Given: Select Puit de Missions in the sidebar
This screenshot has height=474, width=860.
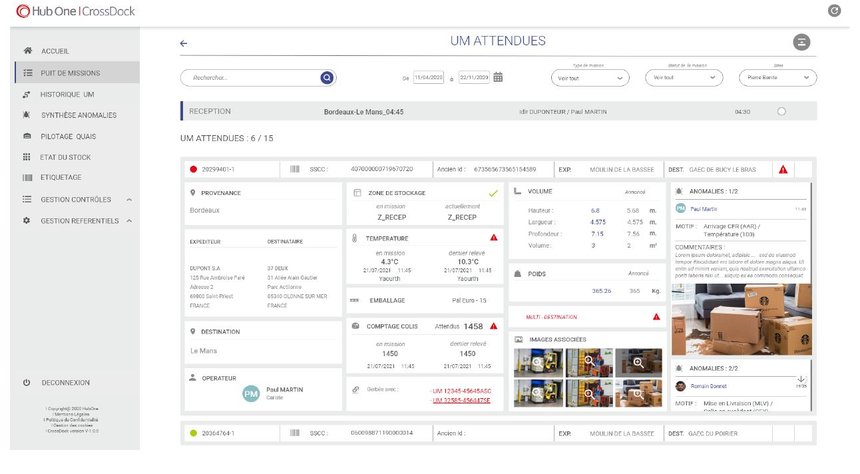Looking at the screenshot, I should click(x=77, y=72).
